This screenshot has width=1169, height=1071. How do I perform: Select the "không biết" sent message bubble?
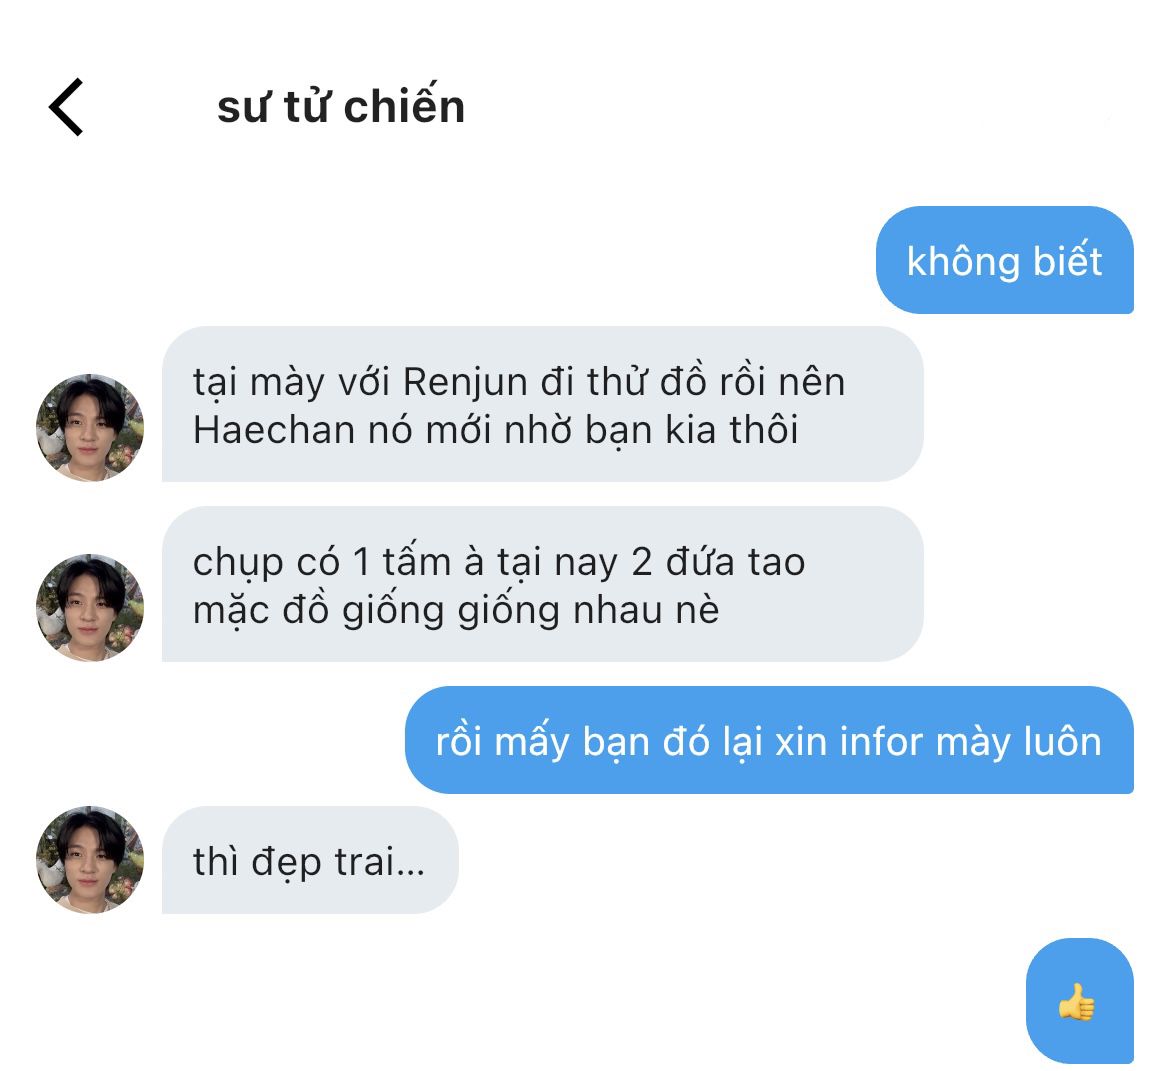[1004, 260]
